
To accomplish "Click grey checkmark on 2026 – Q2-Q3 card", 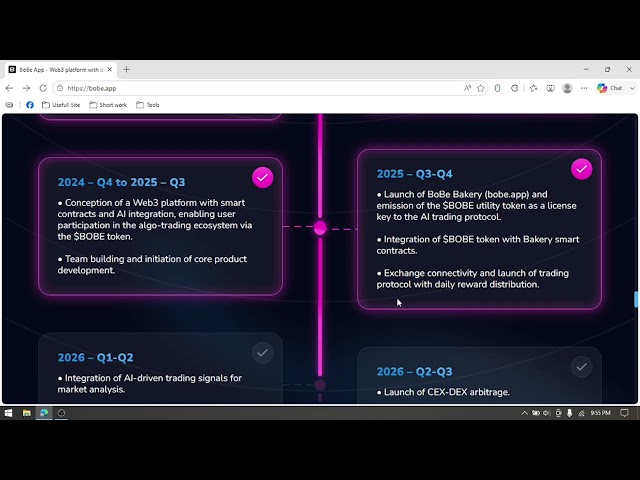I will tap(582, 367).
